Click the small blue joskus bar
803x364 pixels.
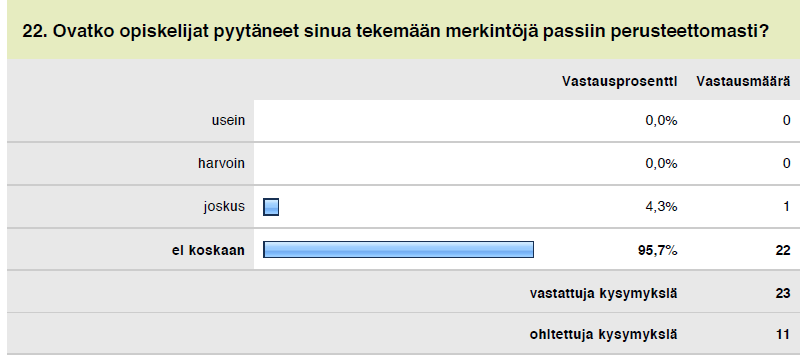point(271,207)
